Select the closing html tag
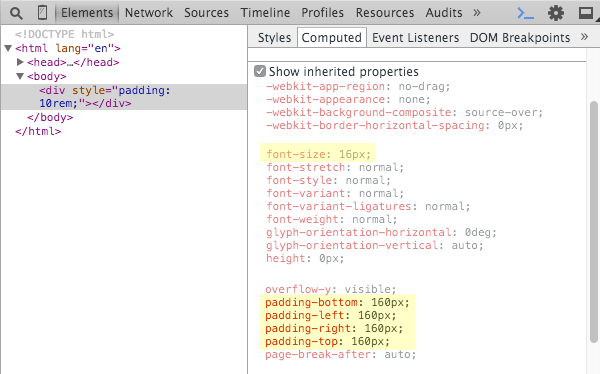 coord(38,132)
